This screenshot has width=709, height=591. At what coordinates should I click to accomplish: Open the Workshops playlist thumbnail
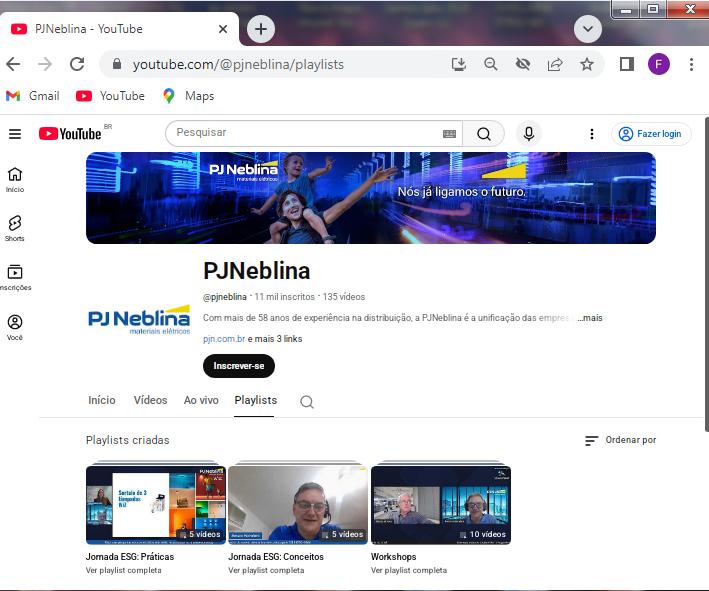(440, 504)
